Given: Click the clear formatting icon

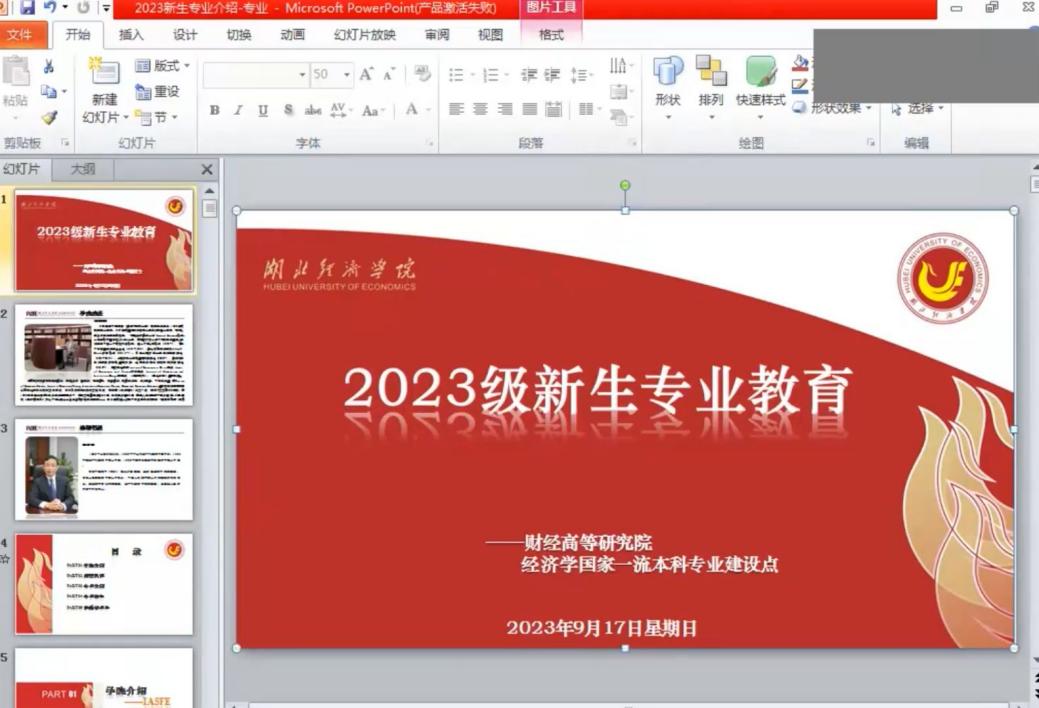Looking at the screenshot, I should (422, 73).
